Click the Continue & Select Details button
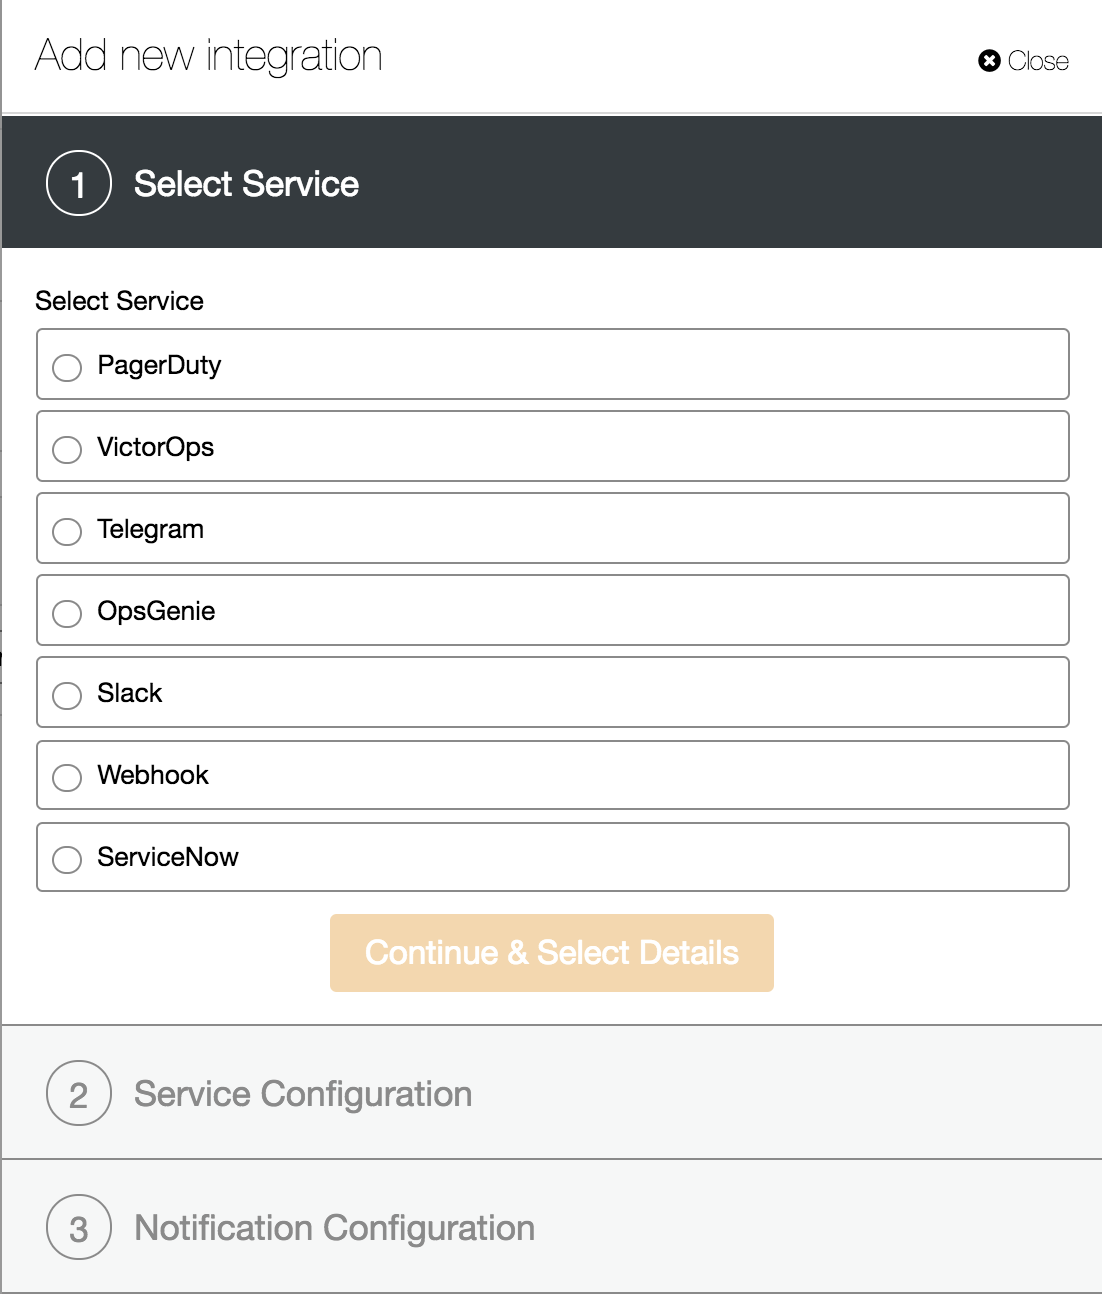The height and width of the screenshot is (1294, 1102). pos(552,953)
